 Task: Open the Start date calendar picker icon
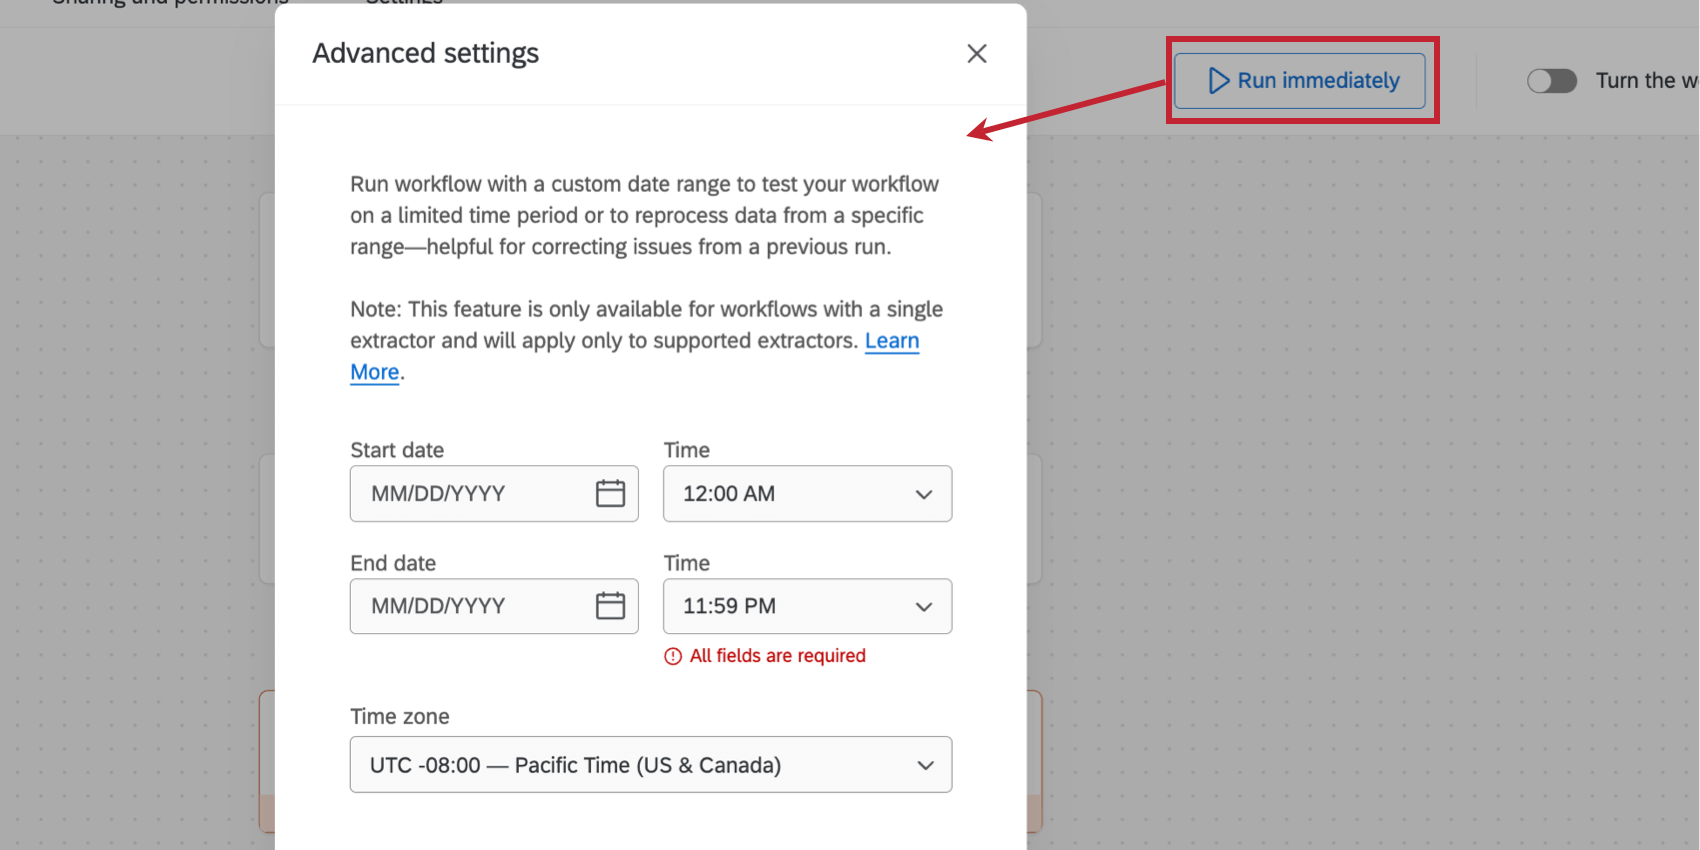coord(610,494)
